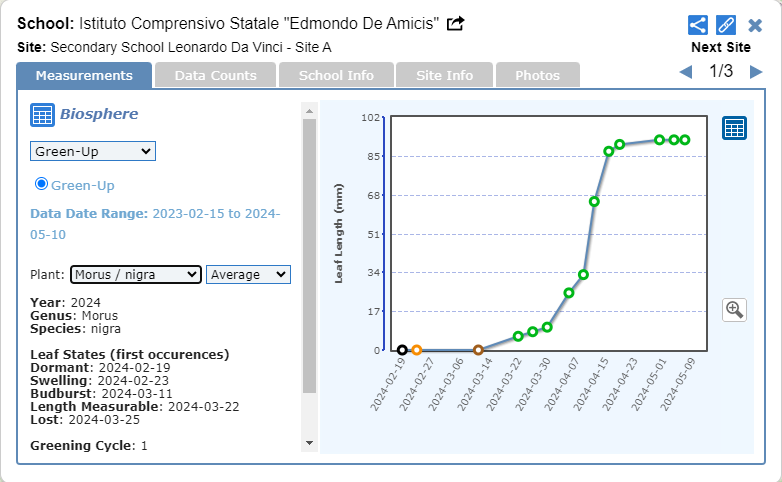Viewport: 782px width, 482px height.
Task: Open school page via external link icon
Action: pyautogui.click(x=456, y=24)
